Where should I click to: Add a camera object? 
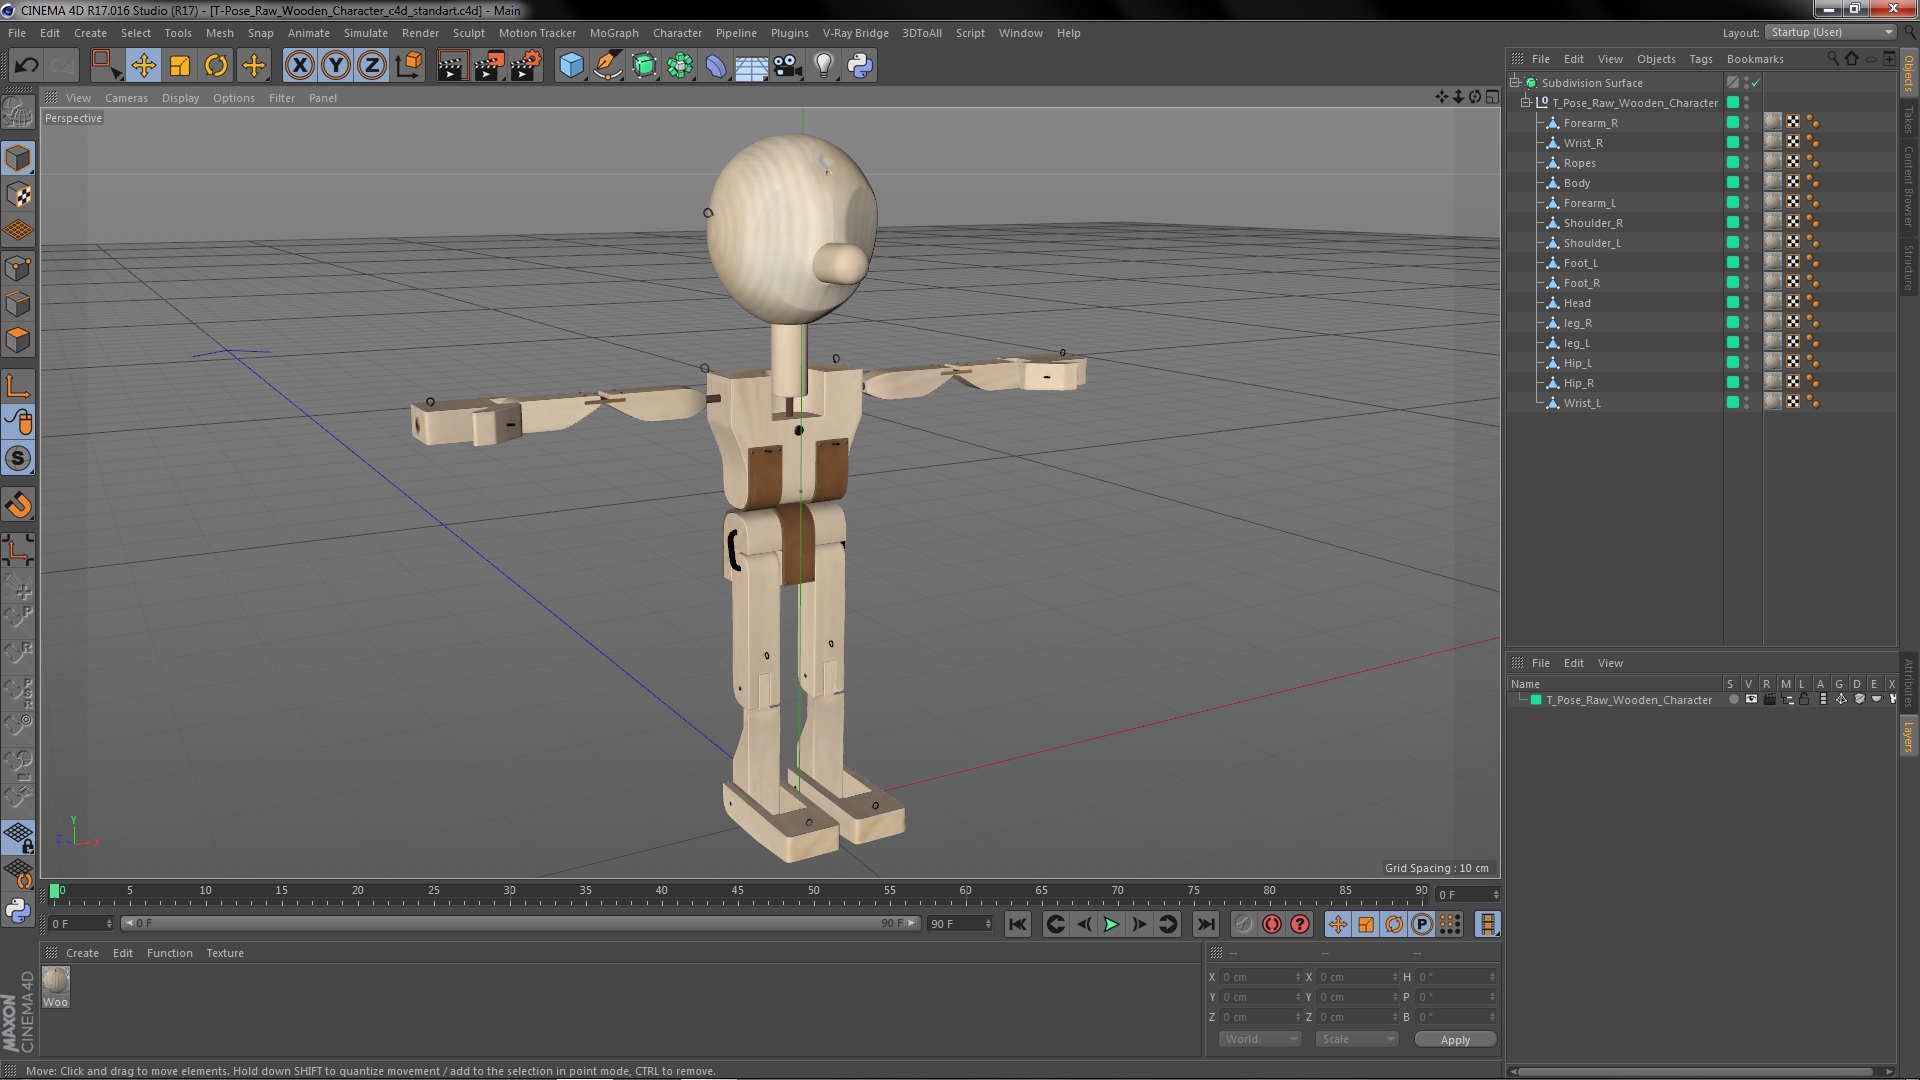point(788,66)
